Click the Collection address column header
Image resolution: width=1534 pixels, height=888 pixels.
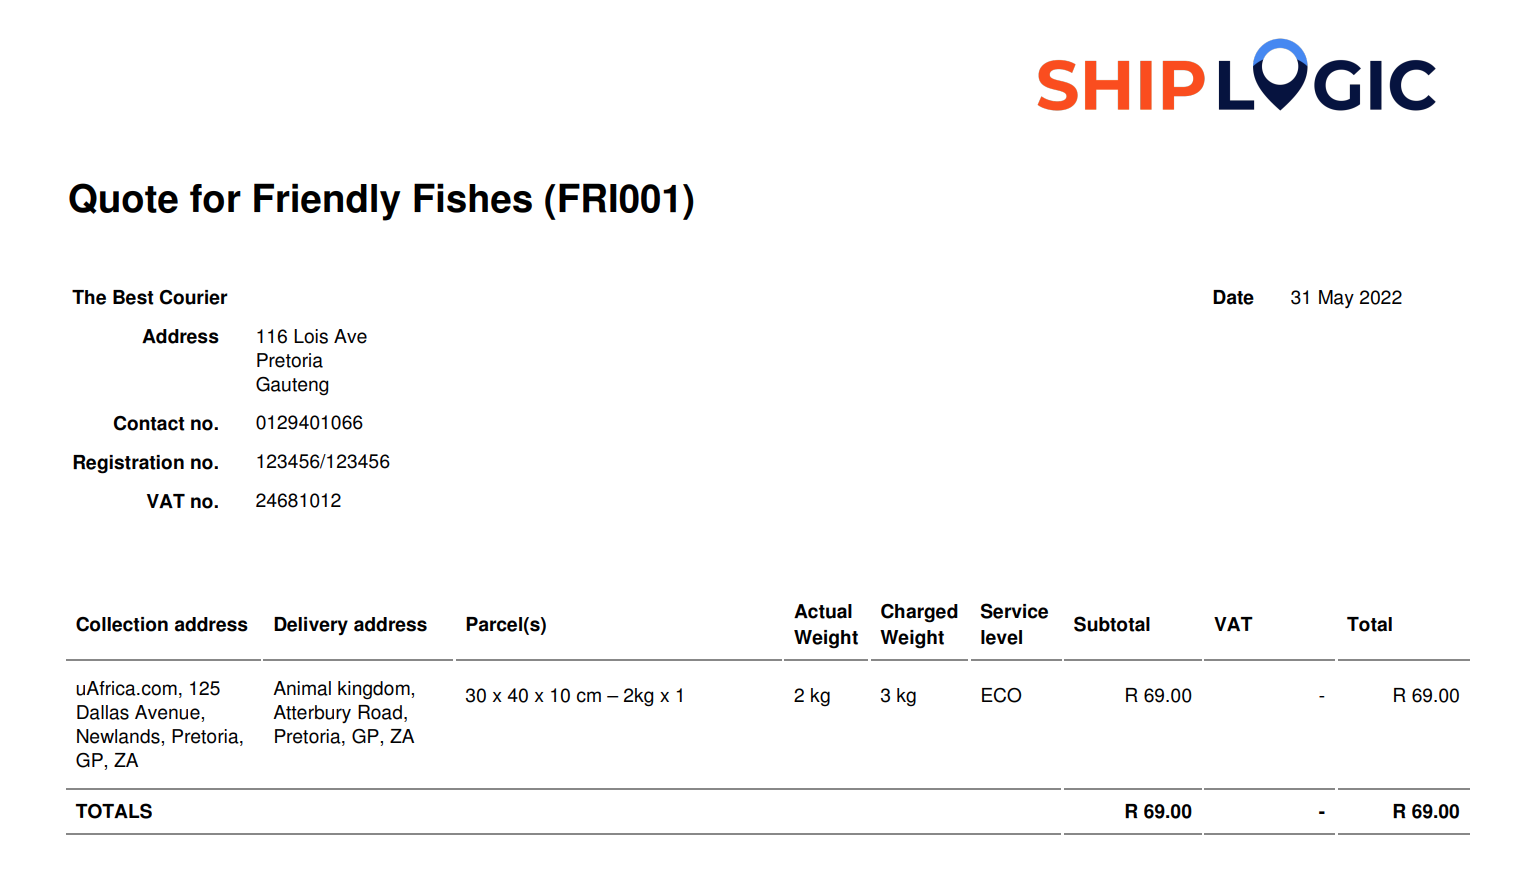point(162,624)
